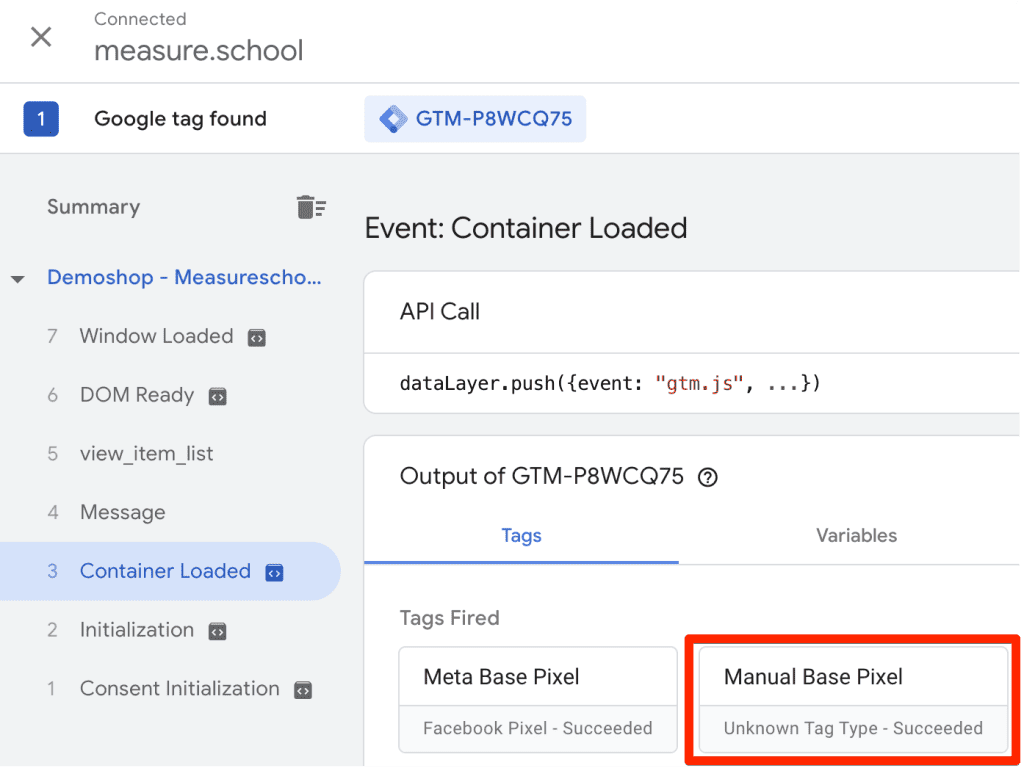Select the DOM Ready event
The height and width of the screenshot is (768, 1024).
[x=136, y=394]
